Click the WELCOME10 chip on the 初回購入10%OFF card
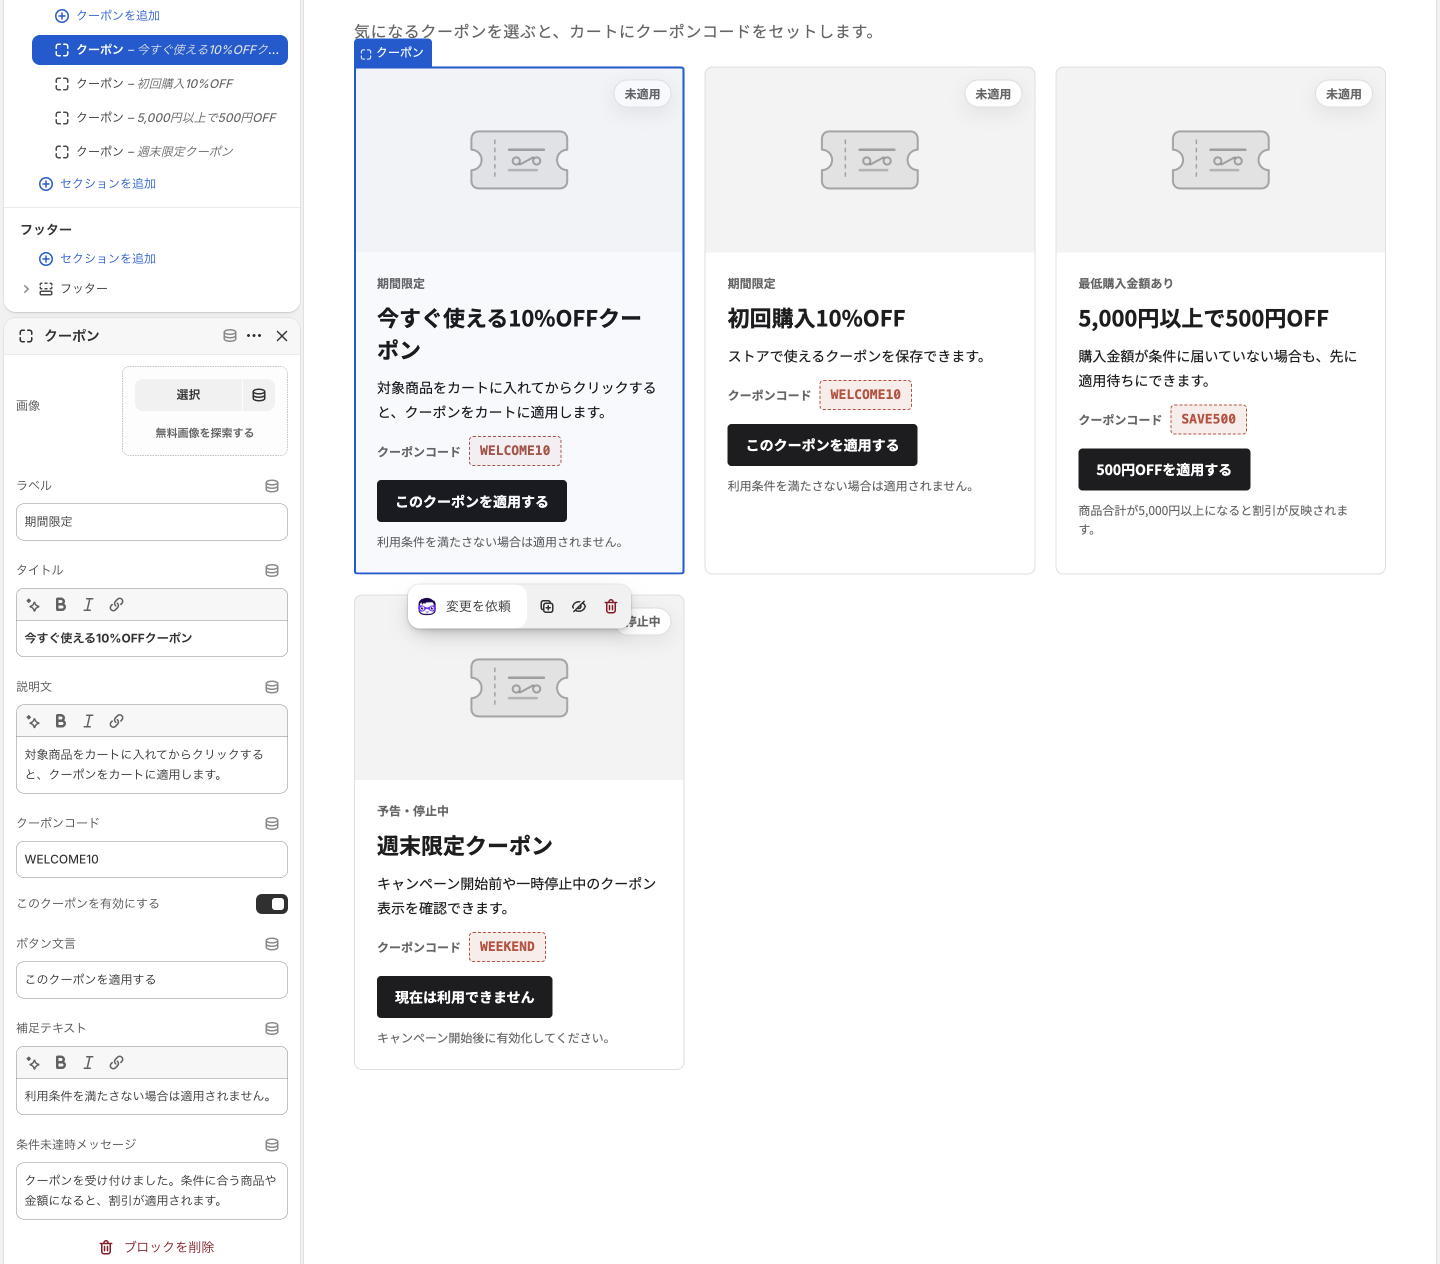This screenshot has width=1440, height=1264. point(866,395)
